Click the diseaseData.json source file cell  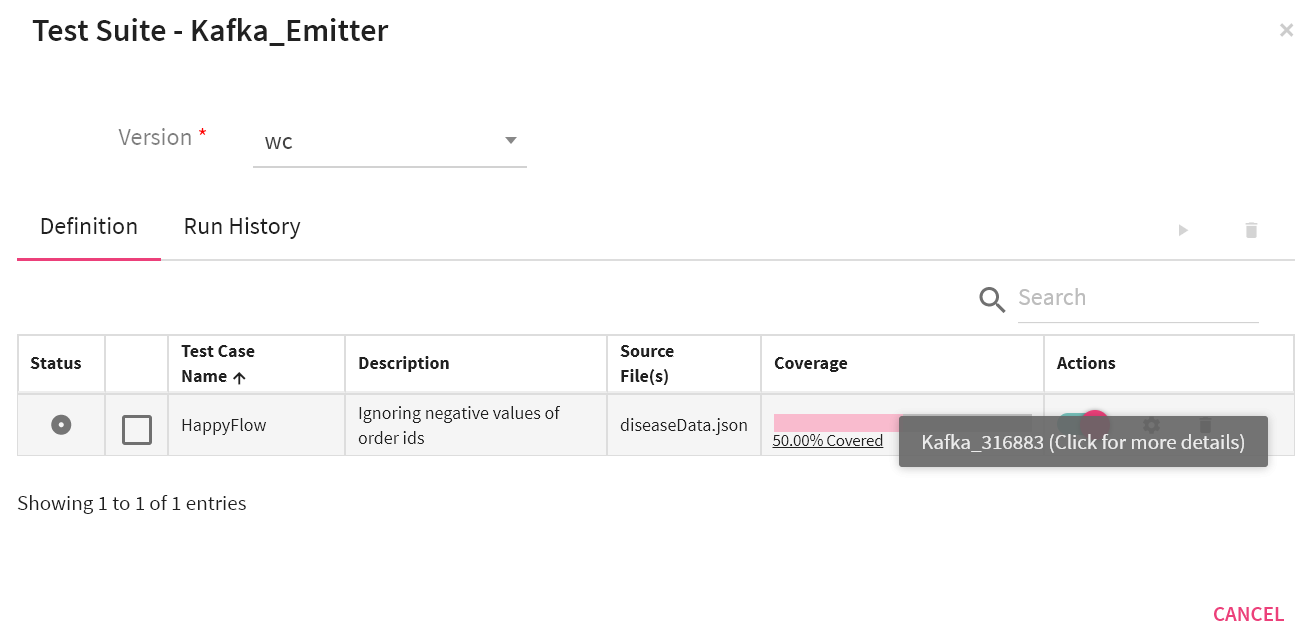click(683, 425)
